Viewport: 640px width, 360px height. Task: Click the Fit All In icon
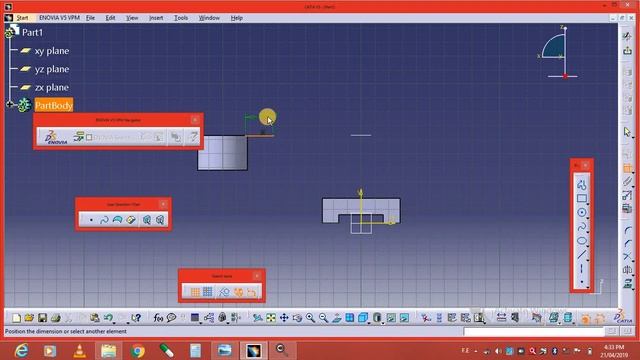pos(271,318)
